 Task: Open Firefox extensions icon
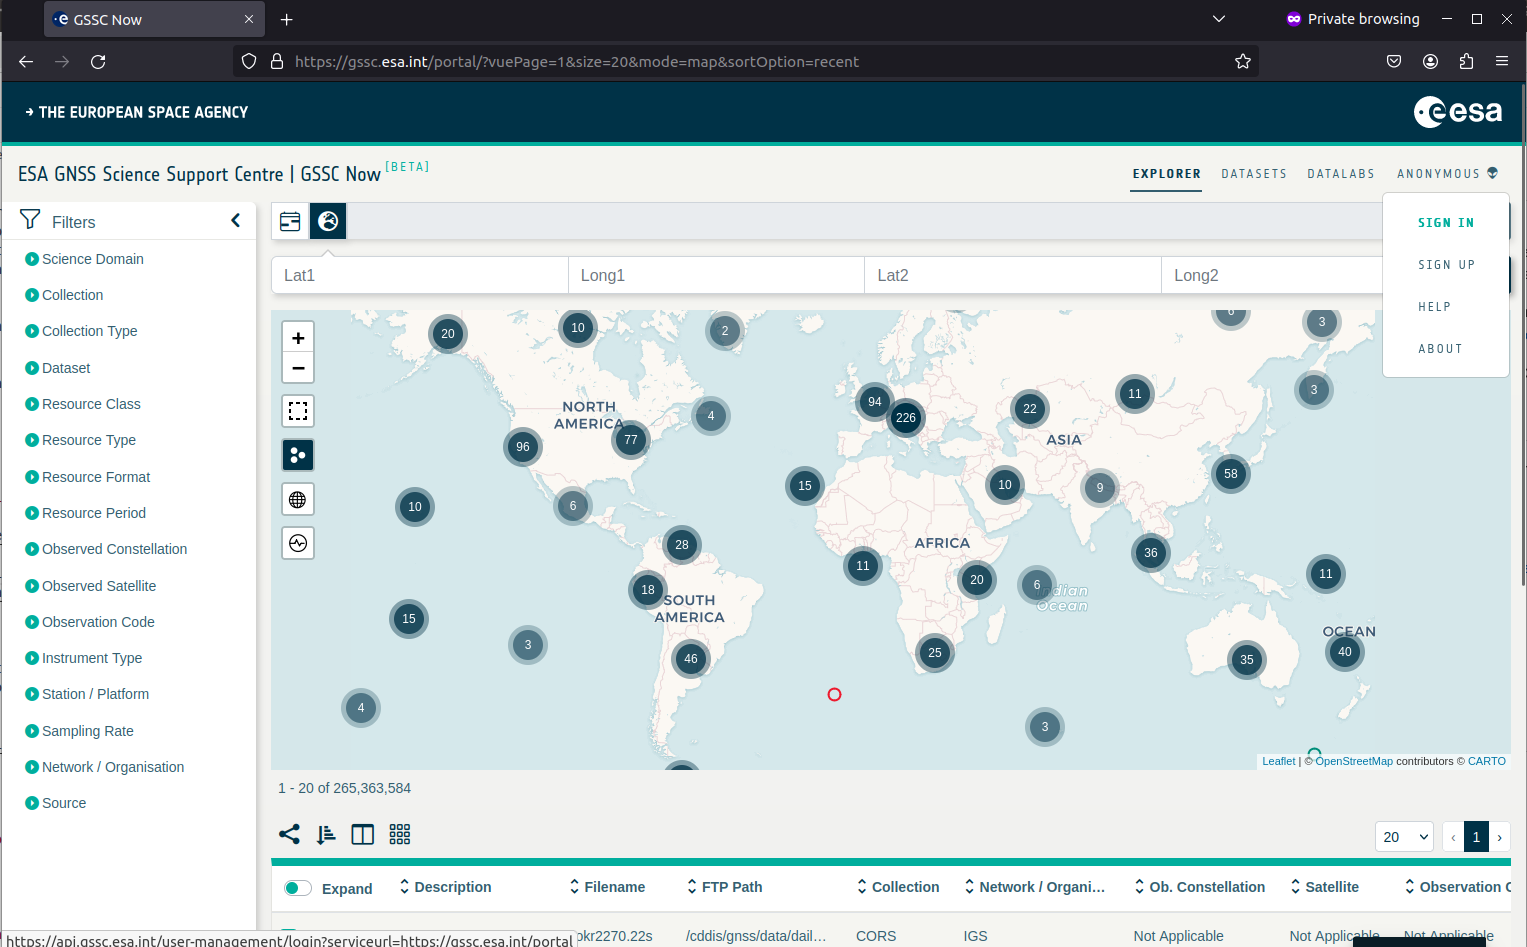coord(1467,62)
